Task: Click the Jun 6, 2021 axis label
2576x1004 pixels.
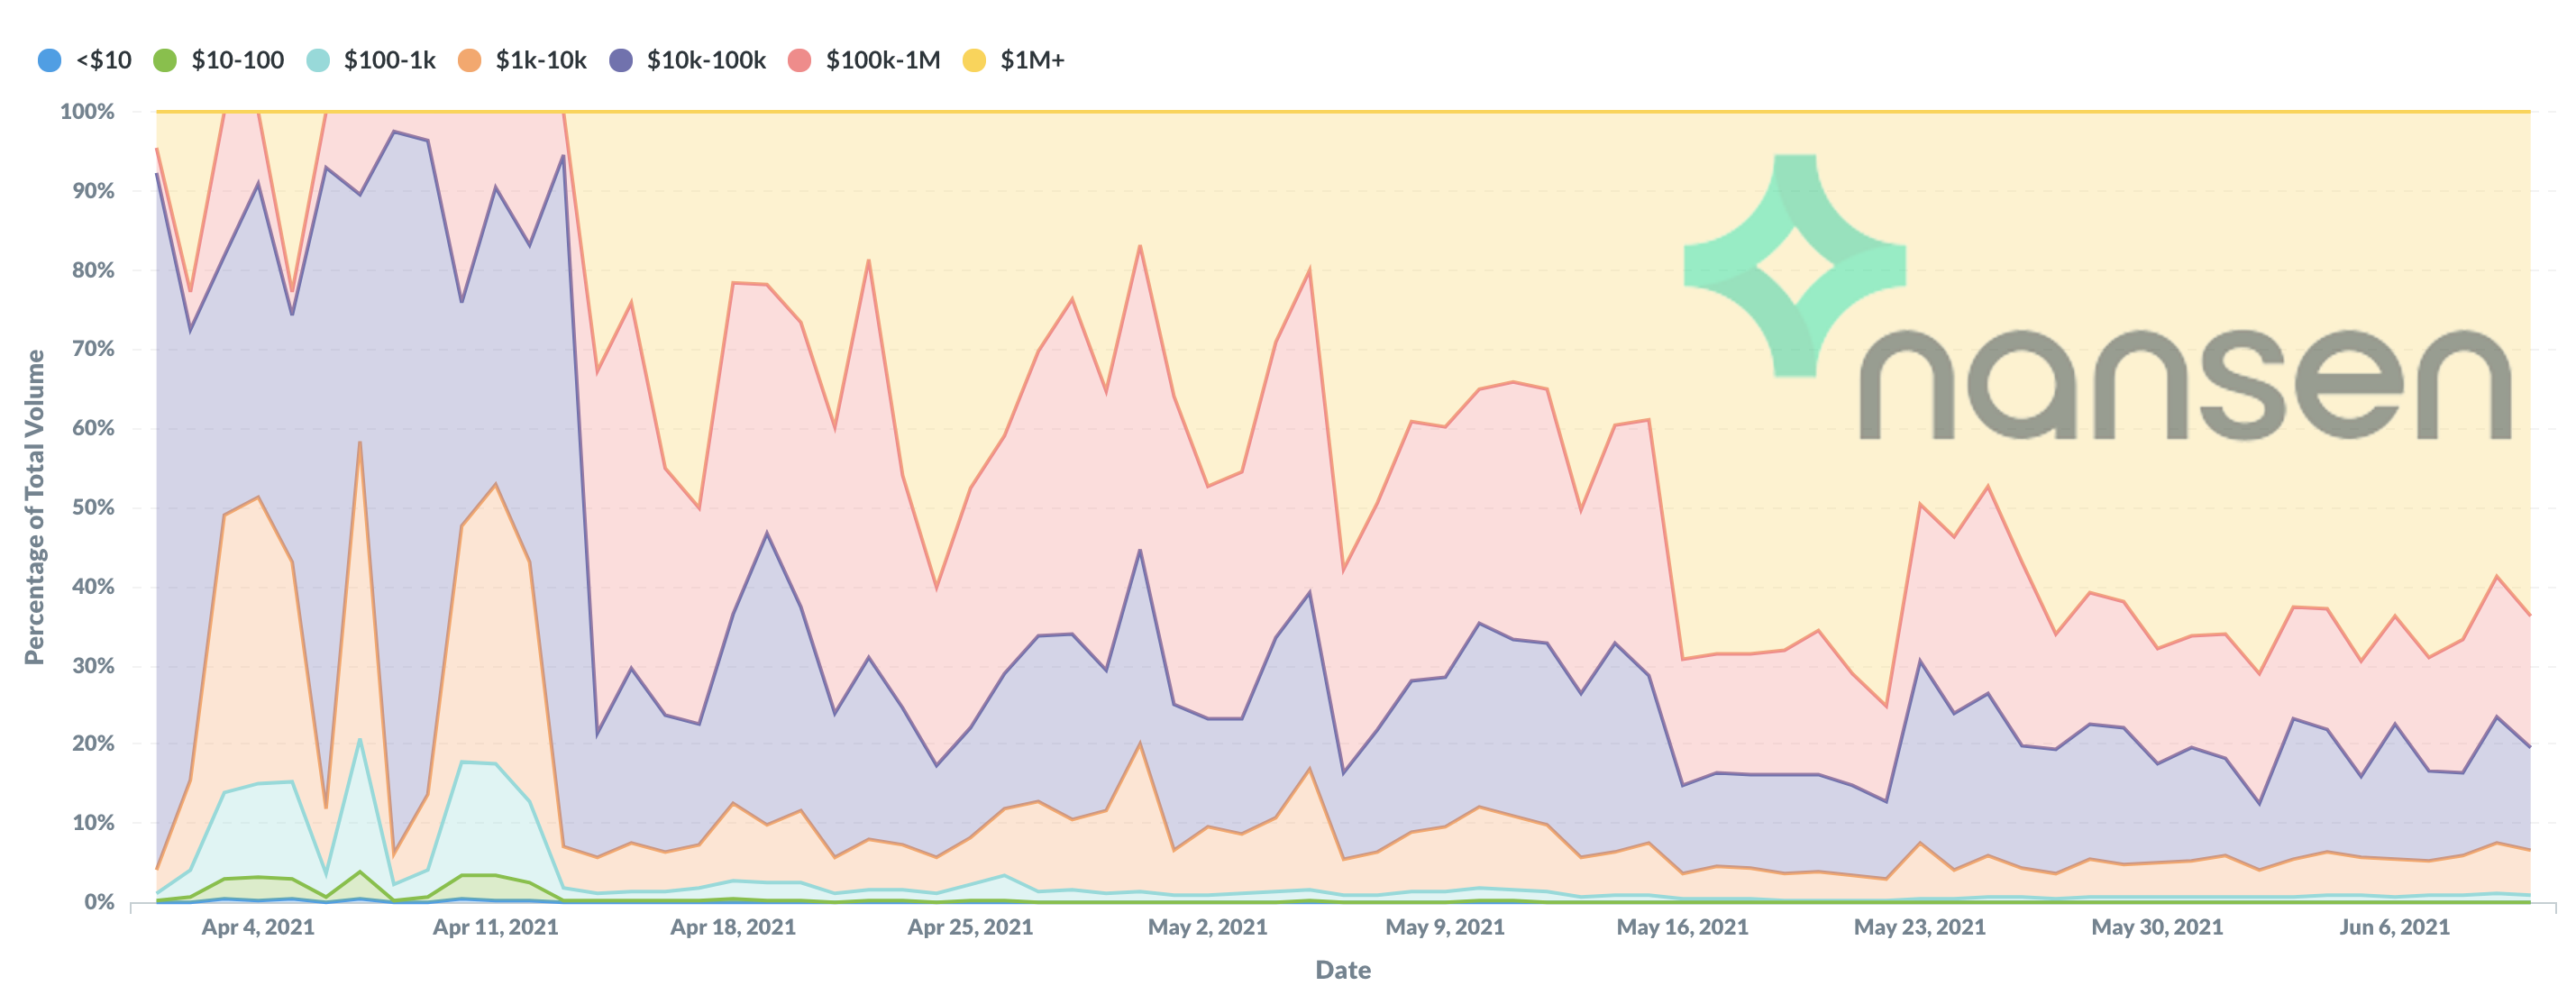Action: coord(2394,927)
